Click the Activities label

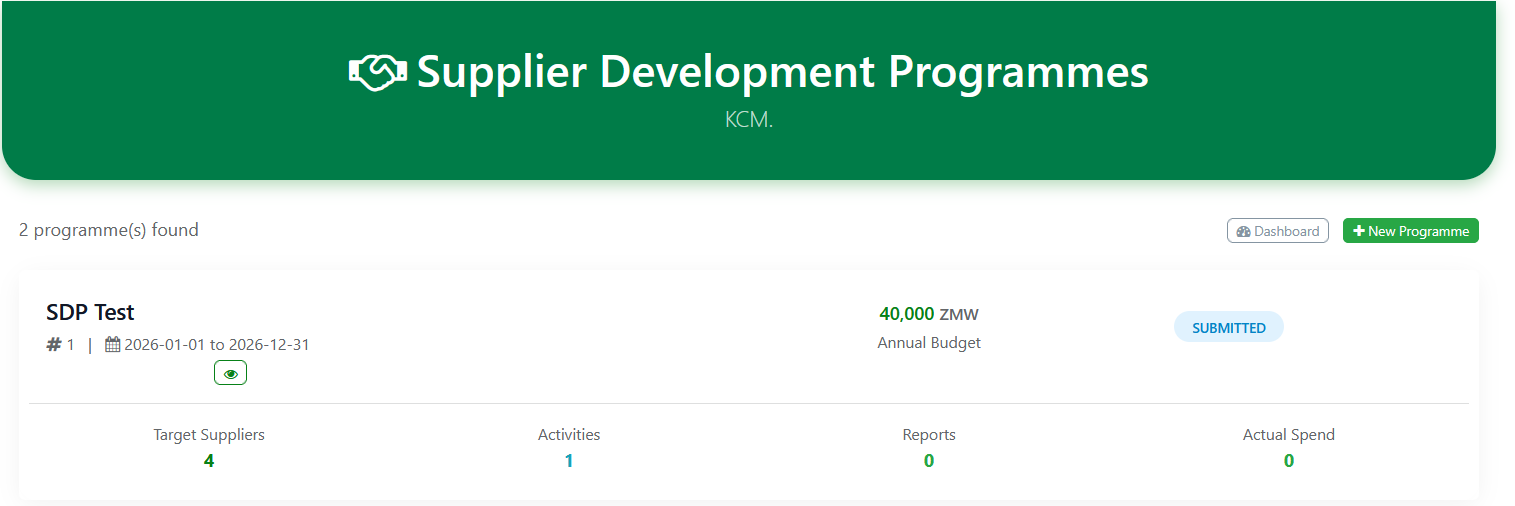click(x=569, y=435)
